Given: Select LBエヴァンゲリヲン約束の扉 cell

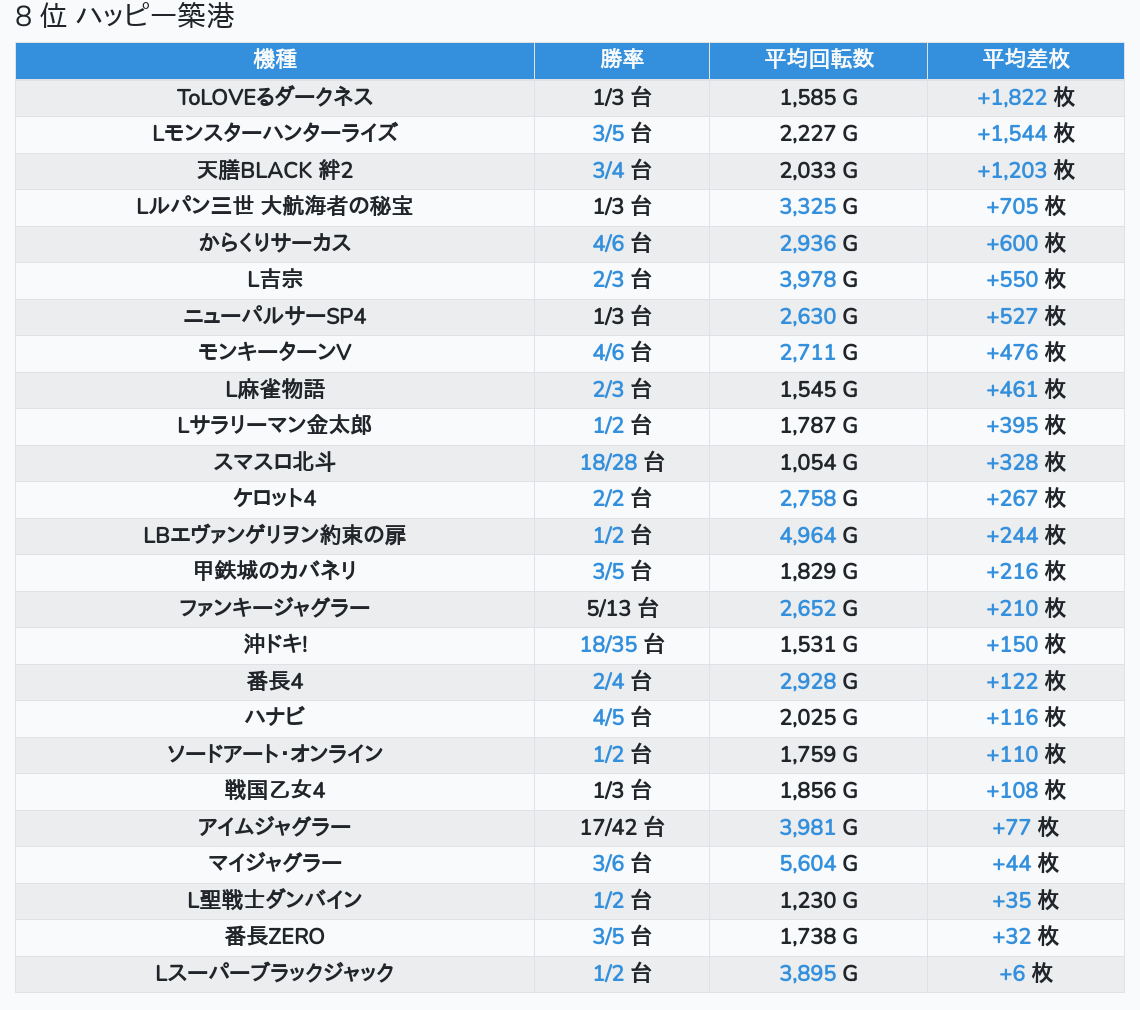Looking at the screenshot, I should (x=275, y=535).
